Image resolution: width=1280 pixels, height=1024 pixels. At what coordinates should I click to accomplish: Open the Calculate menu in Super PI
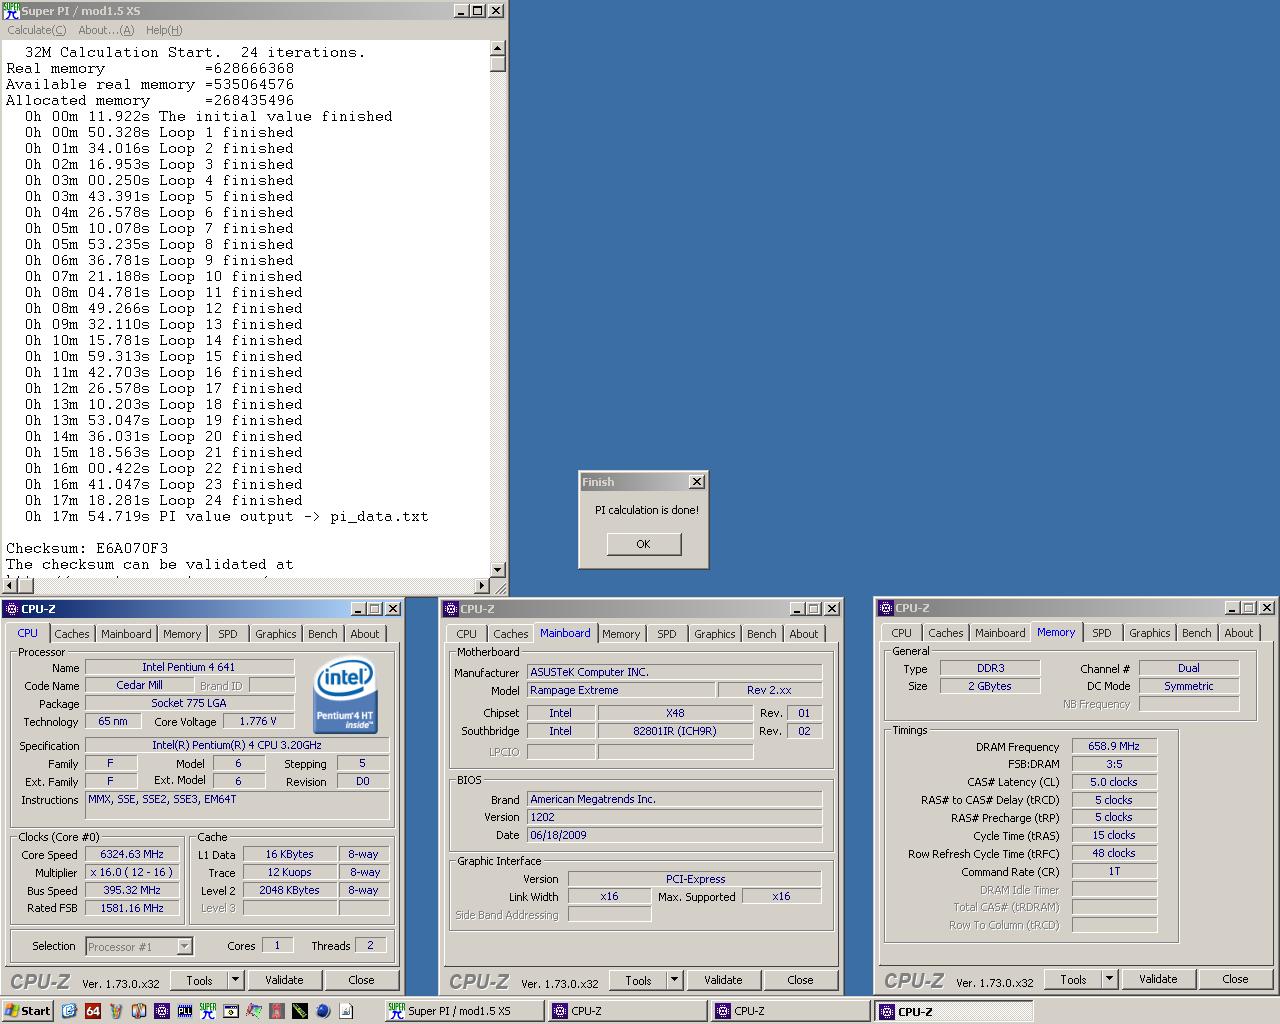click(x=37, y=30)
